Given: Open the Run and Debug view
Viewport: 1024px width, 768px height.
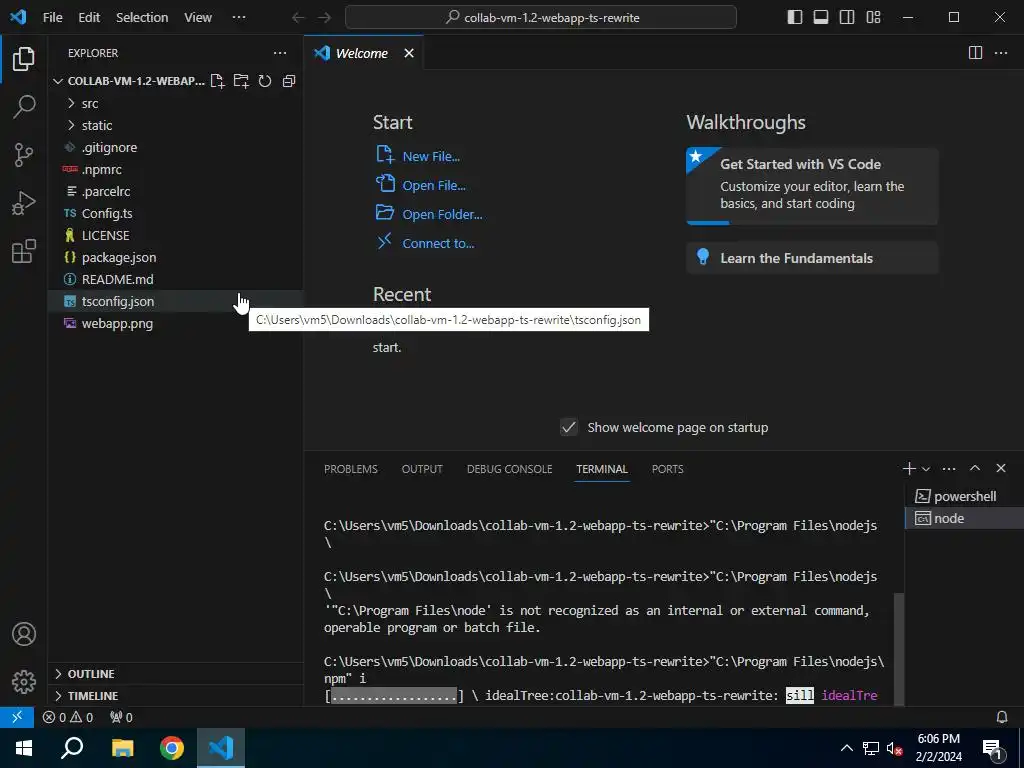Looking at the screenshot, I should click(24, 203).
